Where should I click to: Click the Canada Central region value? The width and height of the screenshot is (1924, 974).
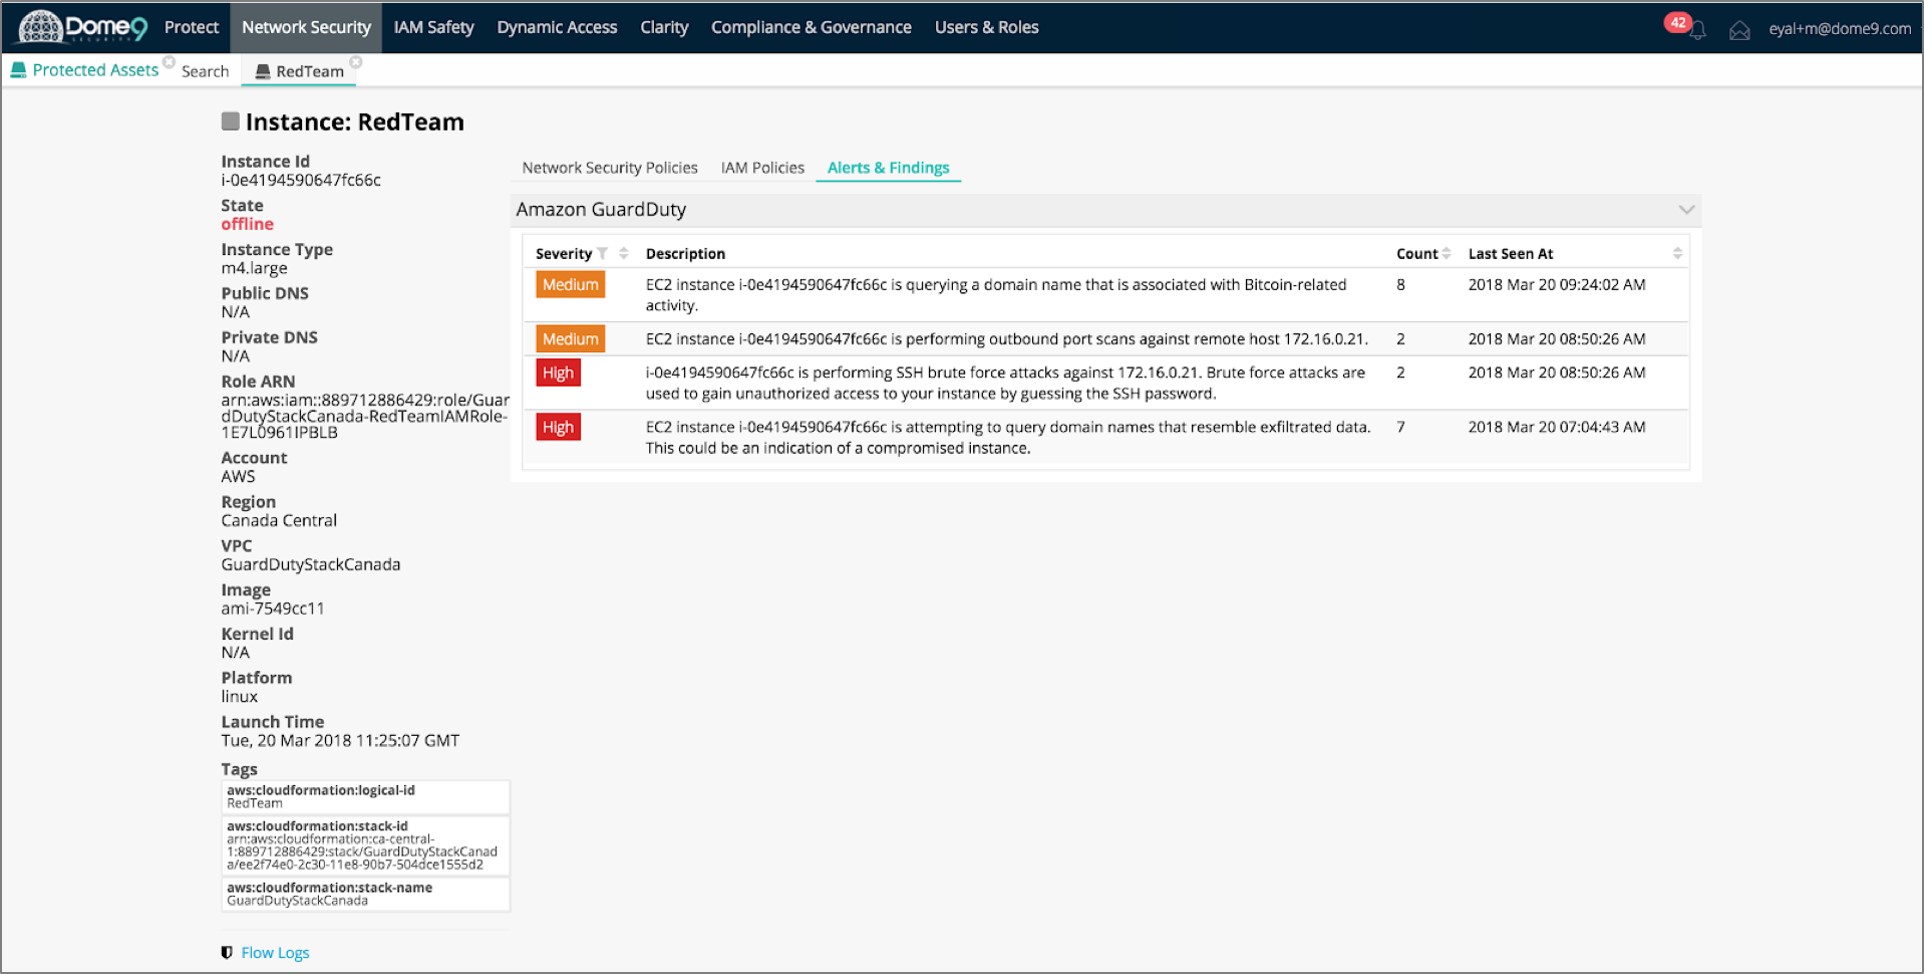pyautogui.click(x=279, y=520)
